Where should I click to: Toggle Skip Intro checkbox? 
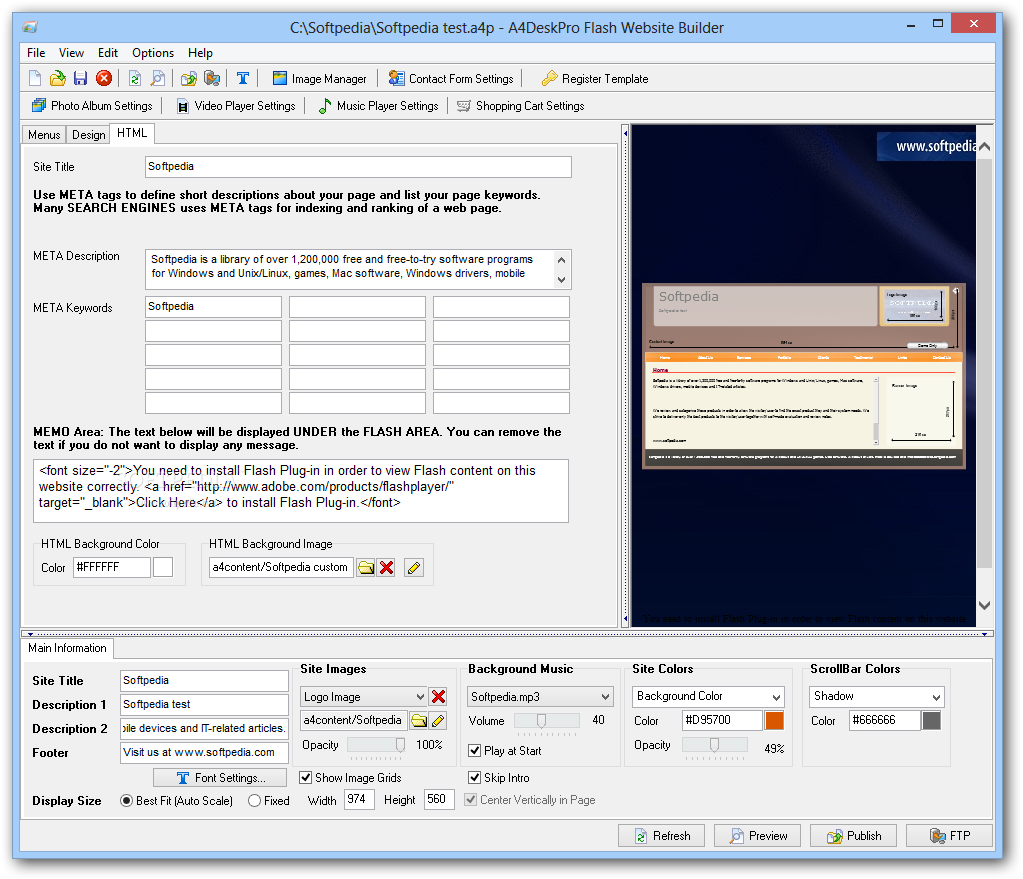pyautogui.click(x=475, y=778)
